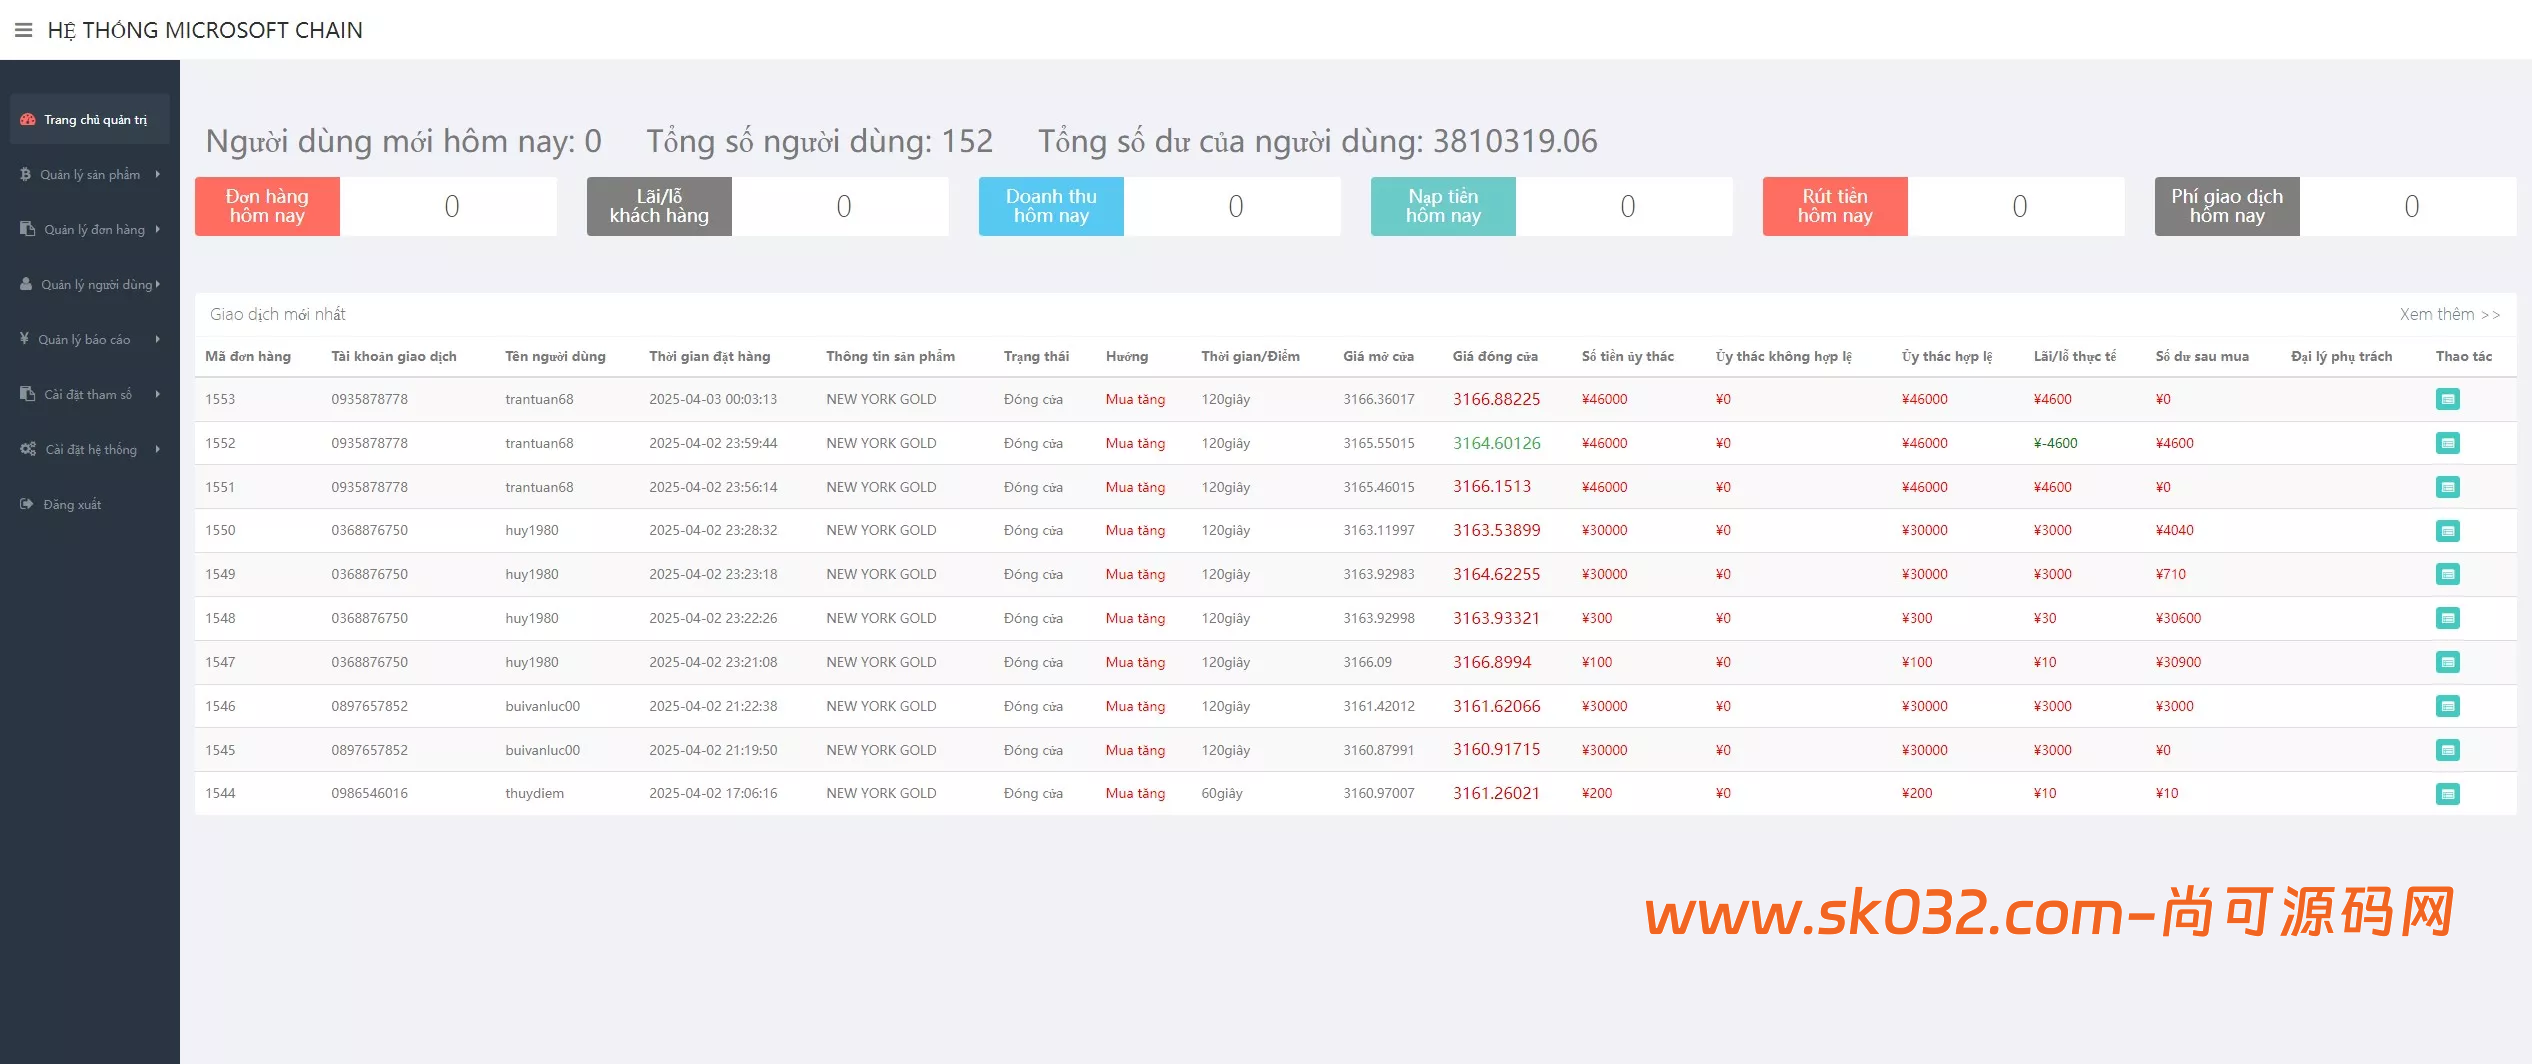The image size is (2532, 1064).
Task: Click the Xem thêm >> link
Action: click(2449, 314)
